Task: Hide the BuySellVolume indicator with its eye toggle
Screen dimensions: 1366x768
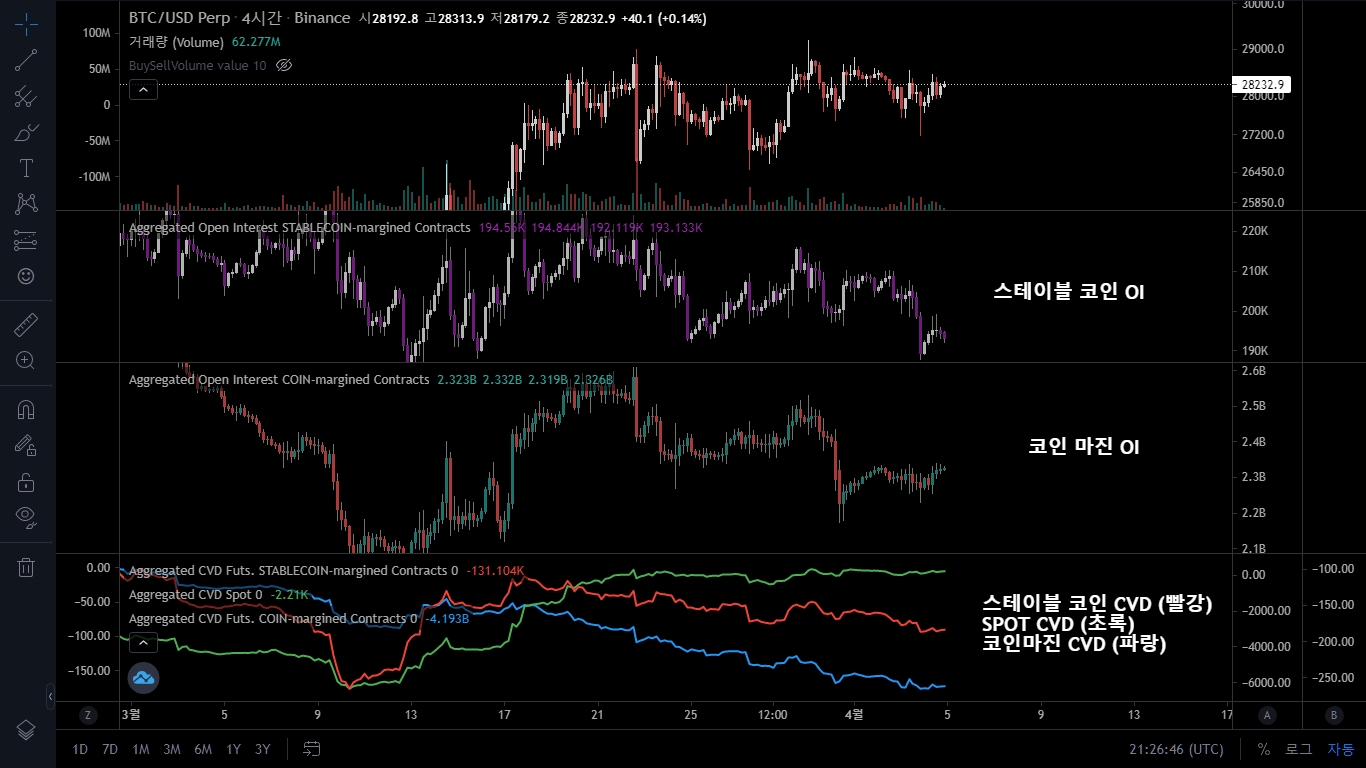Action: point(283,65)
